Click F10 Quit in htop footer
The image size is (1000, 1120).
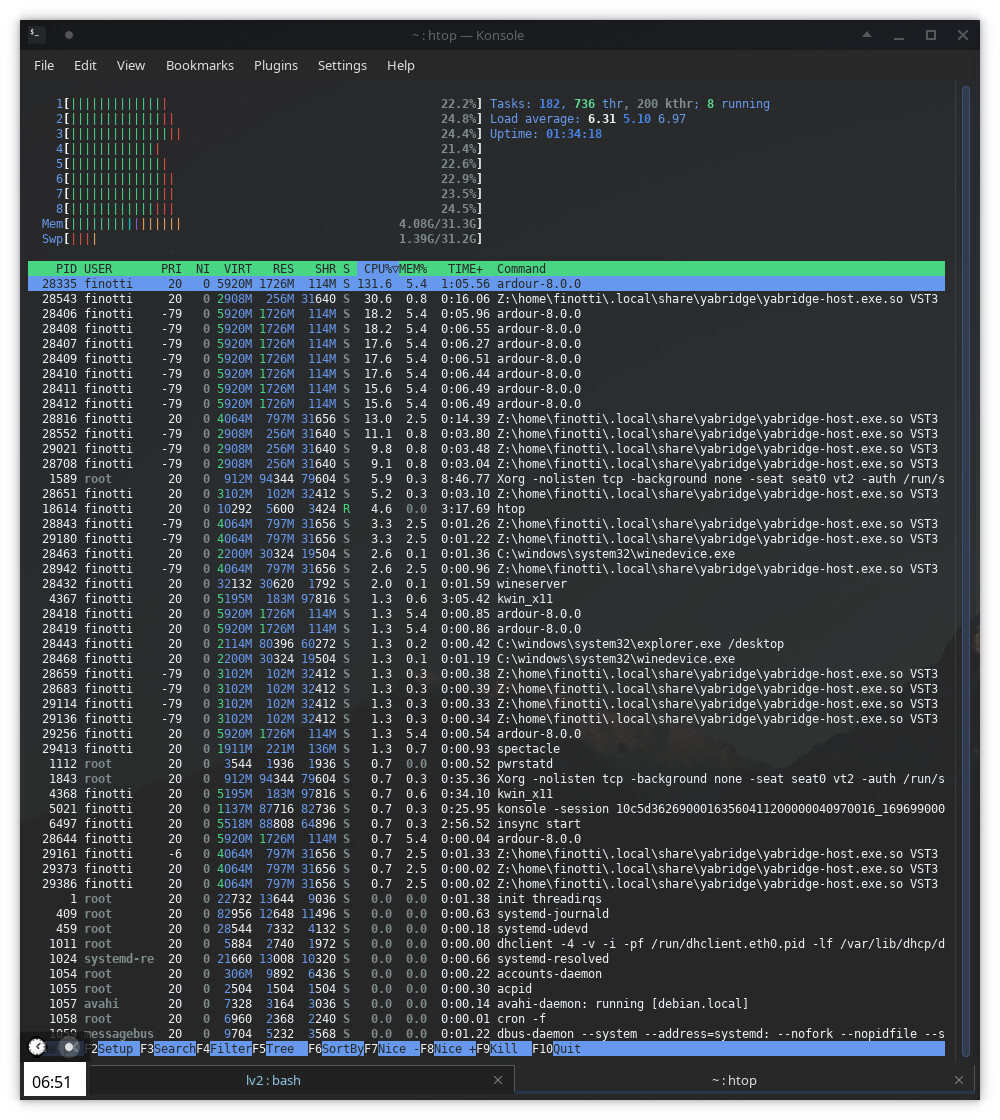(x=567, y=1049)
